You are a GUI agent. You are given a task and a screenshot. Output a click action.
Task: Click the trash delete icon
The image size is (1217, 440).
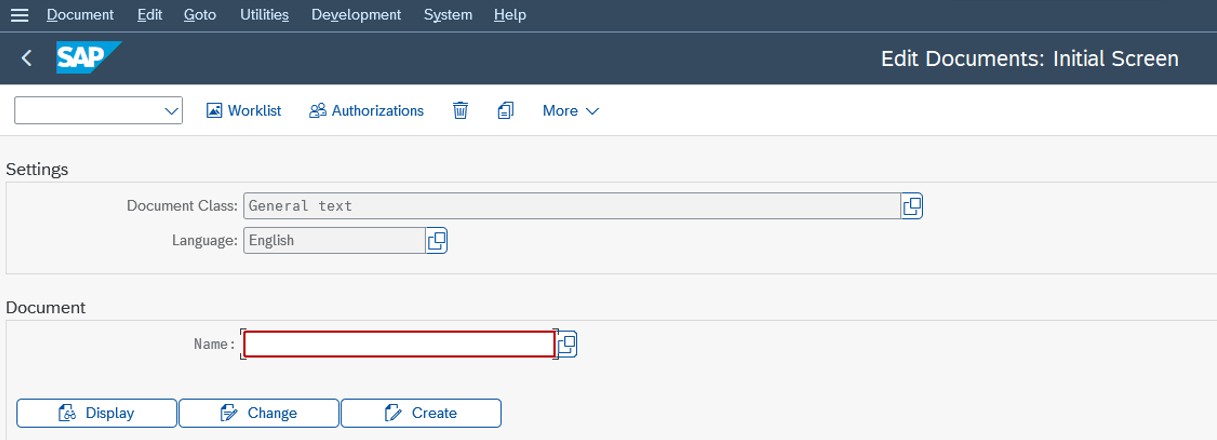coord(460,110)
